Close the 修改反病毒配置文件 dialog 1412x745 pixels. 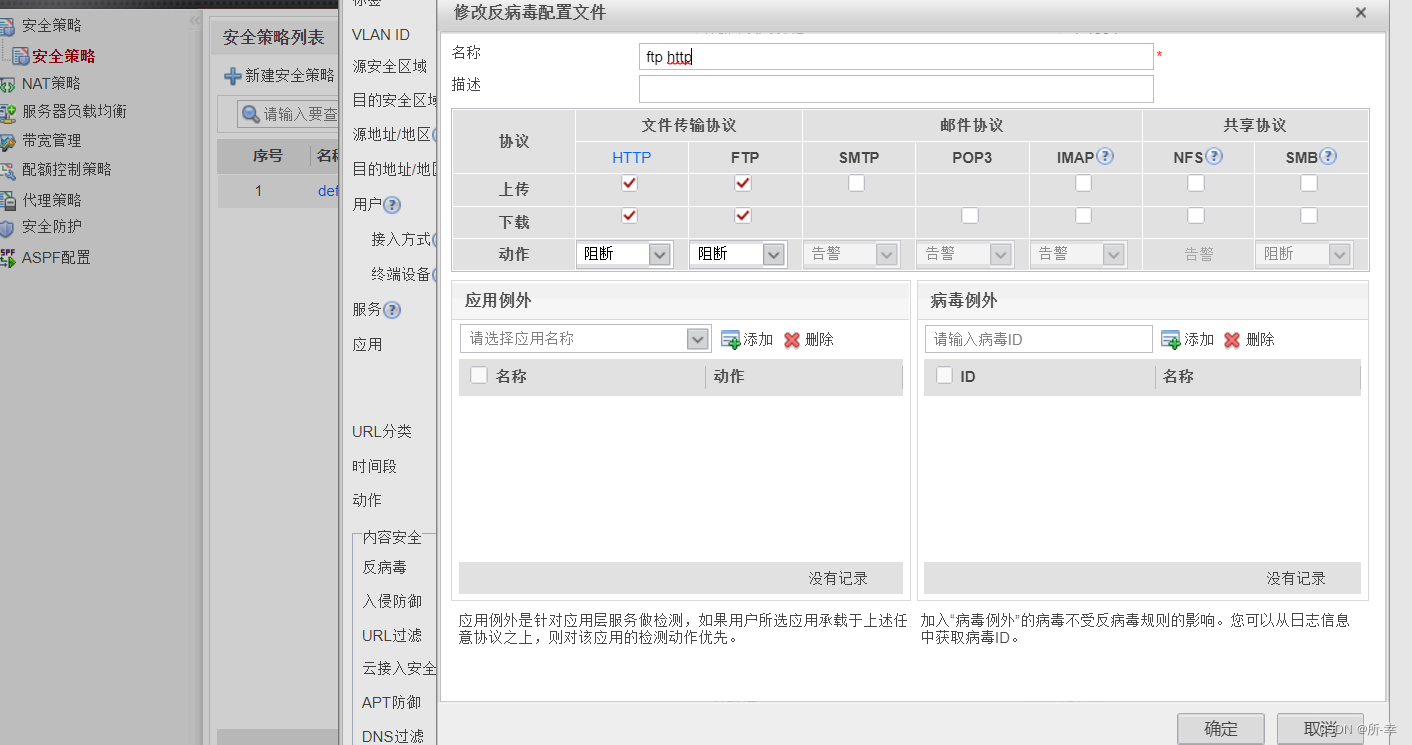(1360, 13)
